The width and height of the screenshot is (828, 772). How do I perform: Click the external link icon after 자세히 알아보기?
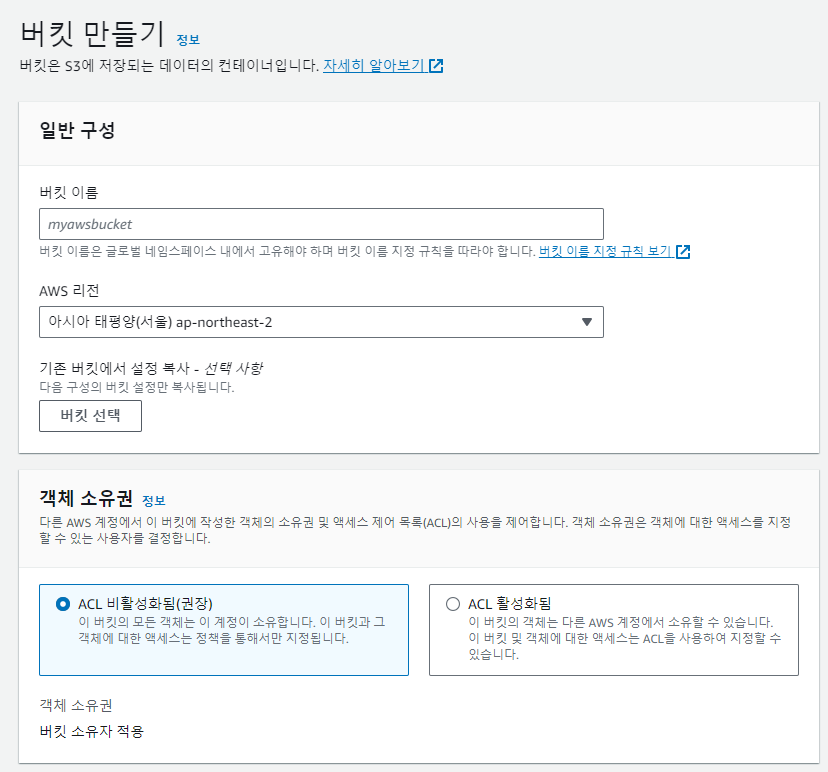(x=436, y=65)
